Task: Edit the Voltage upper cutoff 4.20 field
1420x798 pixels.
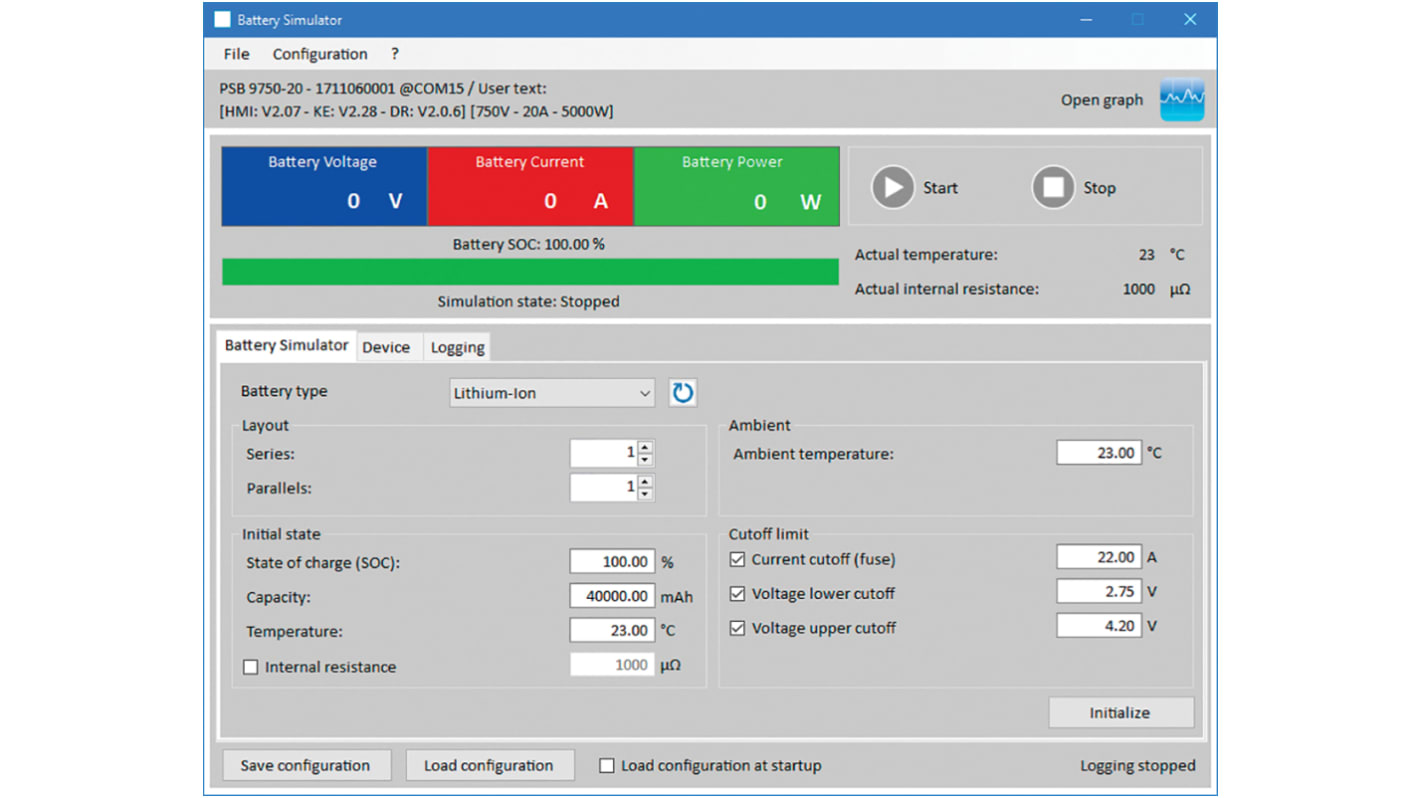Action: (1099, 626)
